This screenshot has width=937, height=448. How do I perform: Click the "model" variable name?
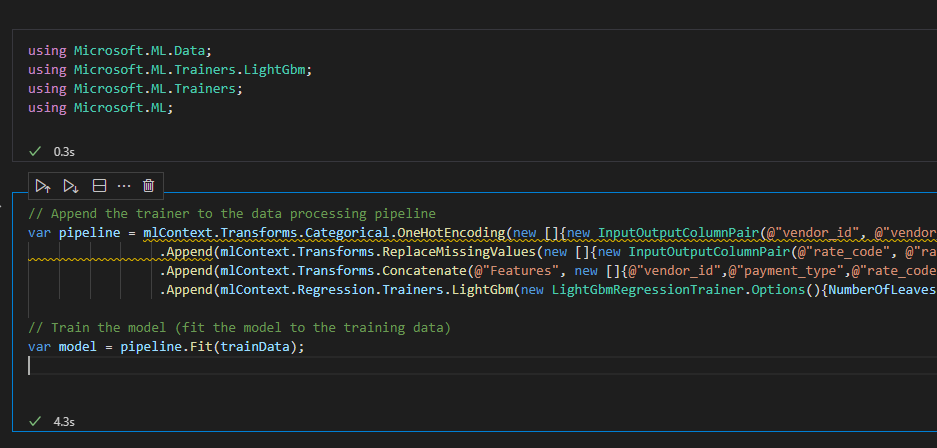point(78,346)
